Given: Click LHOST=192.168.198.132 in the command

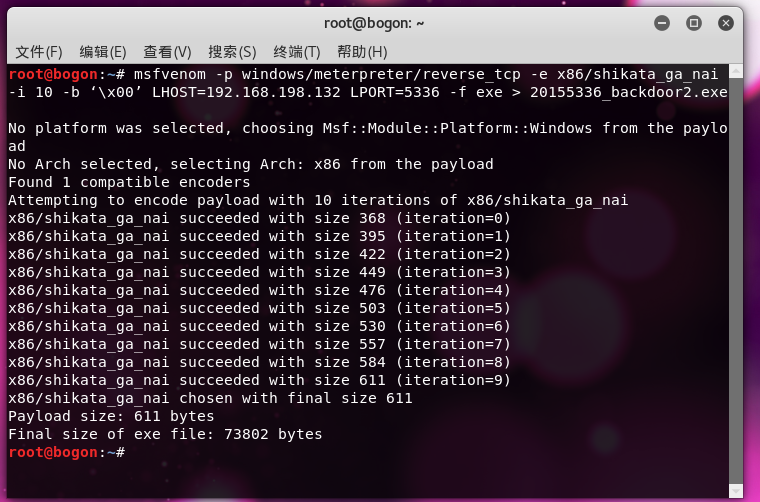Looking at the screenshot, I should (246, 92).
